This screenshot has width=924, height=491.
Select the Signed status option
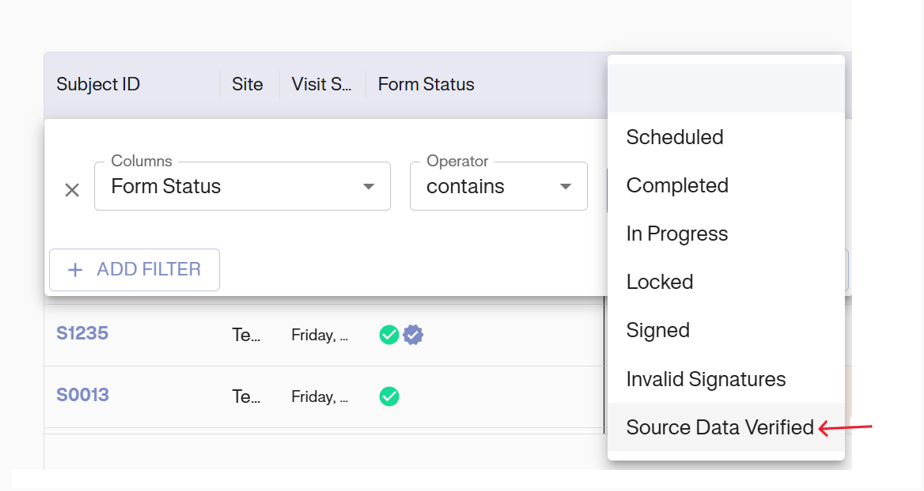[x=658, y=330]
